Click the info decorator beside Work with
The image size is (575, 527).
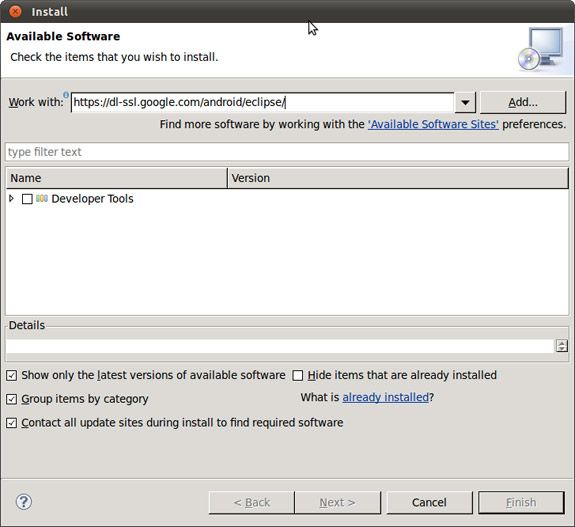tap(66, 95)
